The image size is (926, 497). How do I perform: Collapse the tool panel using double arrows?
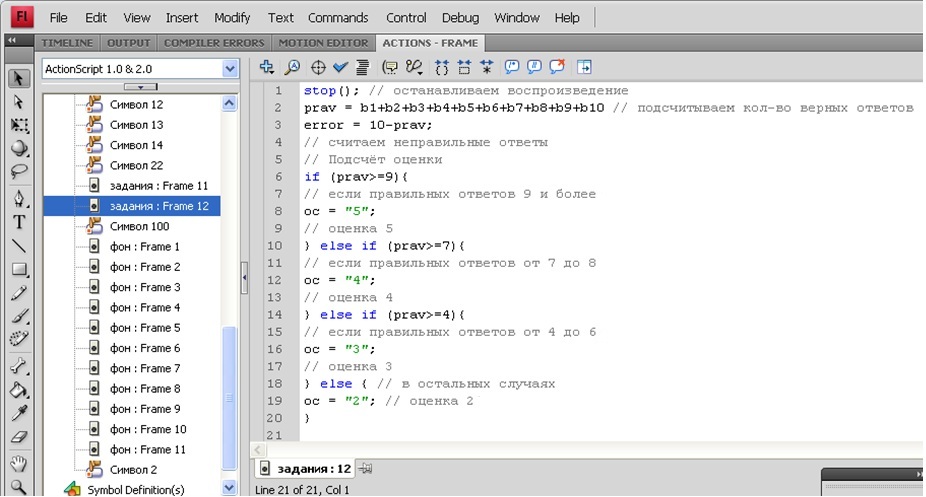12,41
